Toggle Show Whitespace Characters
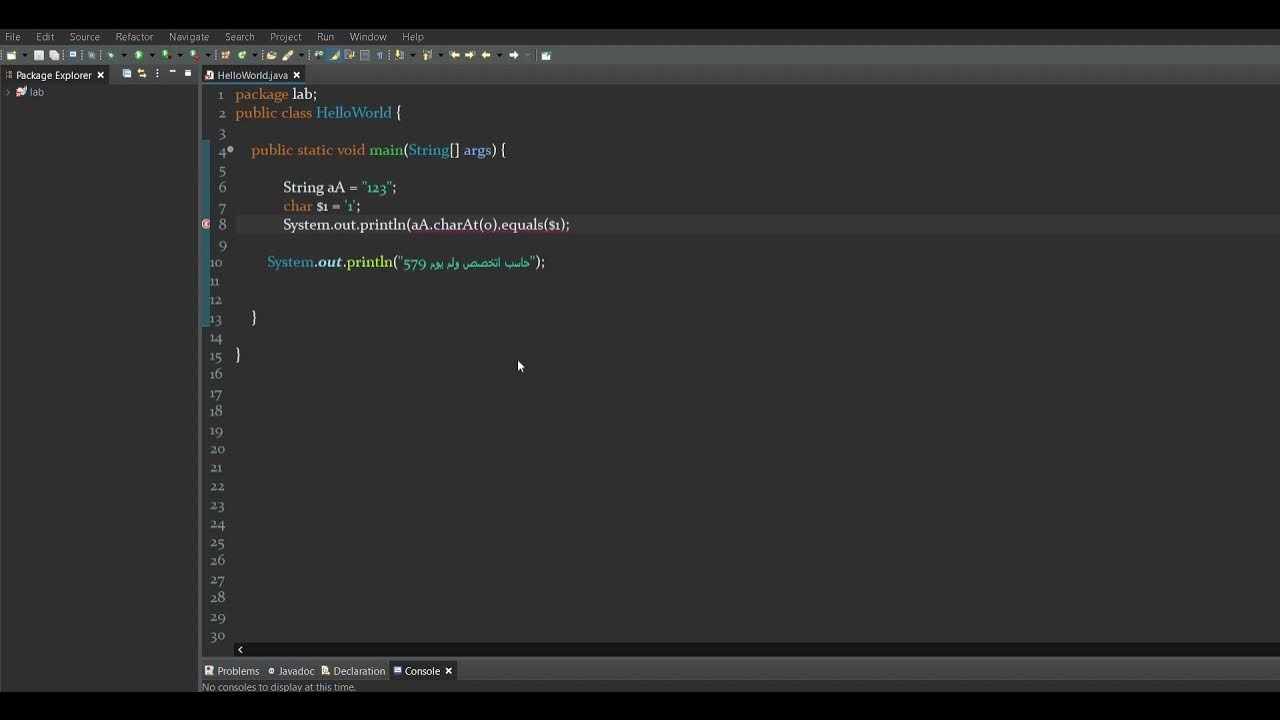 tap(380, 55)
